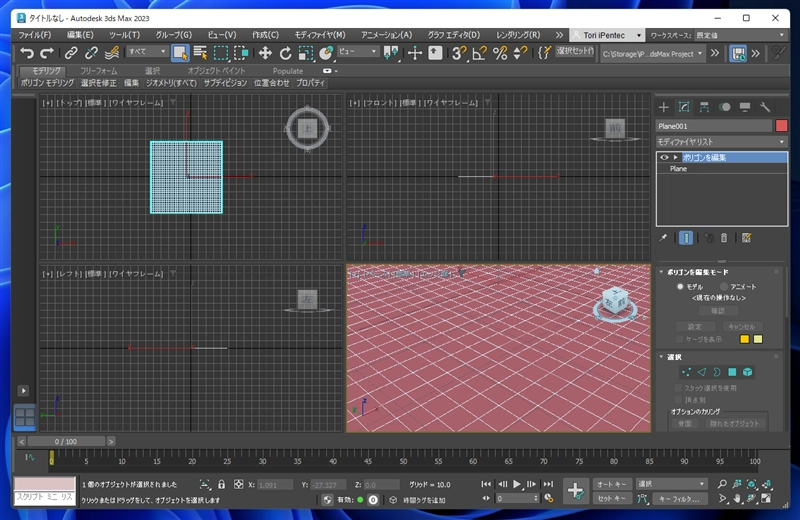Open the key mode 選択 dropdown
The width and height of the screenshot is (800, 520).
tap(671, 484)
